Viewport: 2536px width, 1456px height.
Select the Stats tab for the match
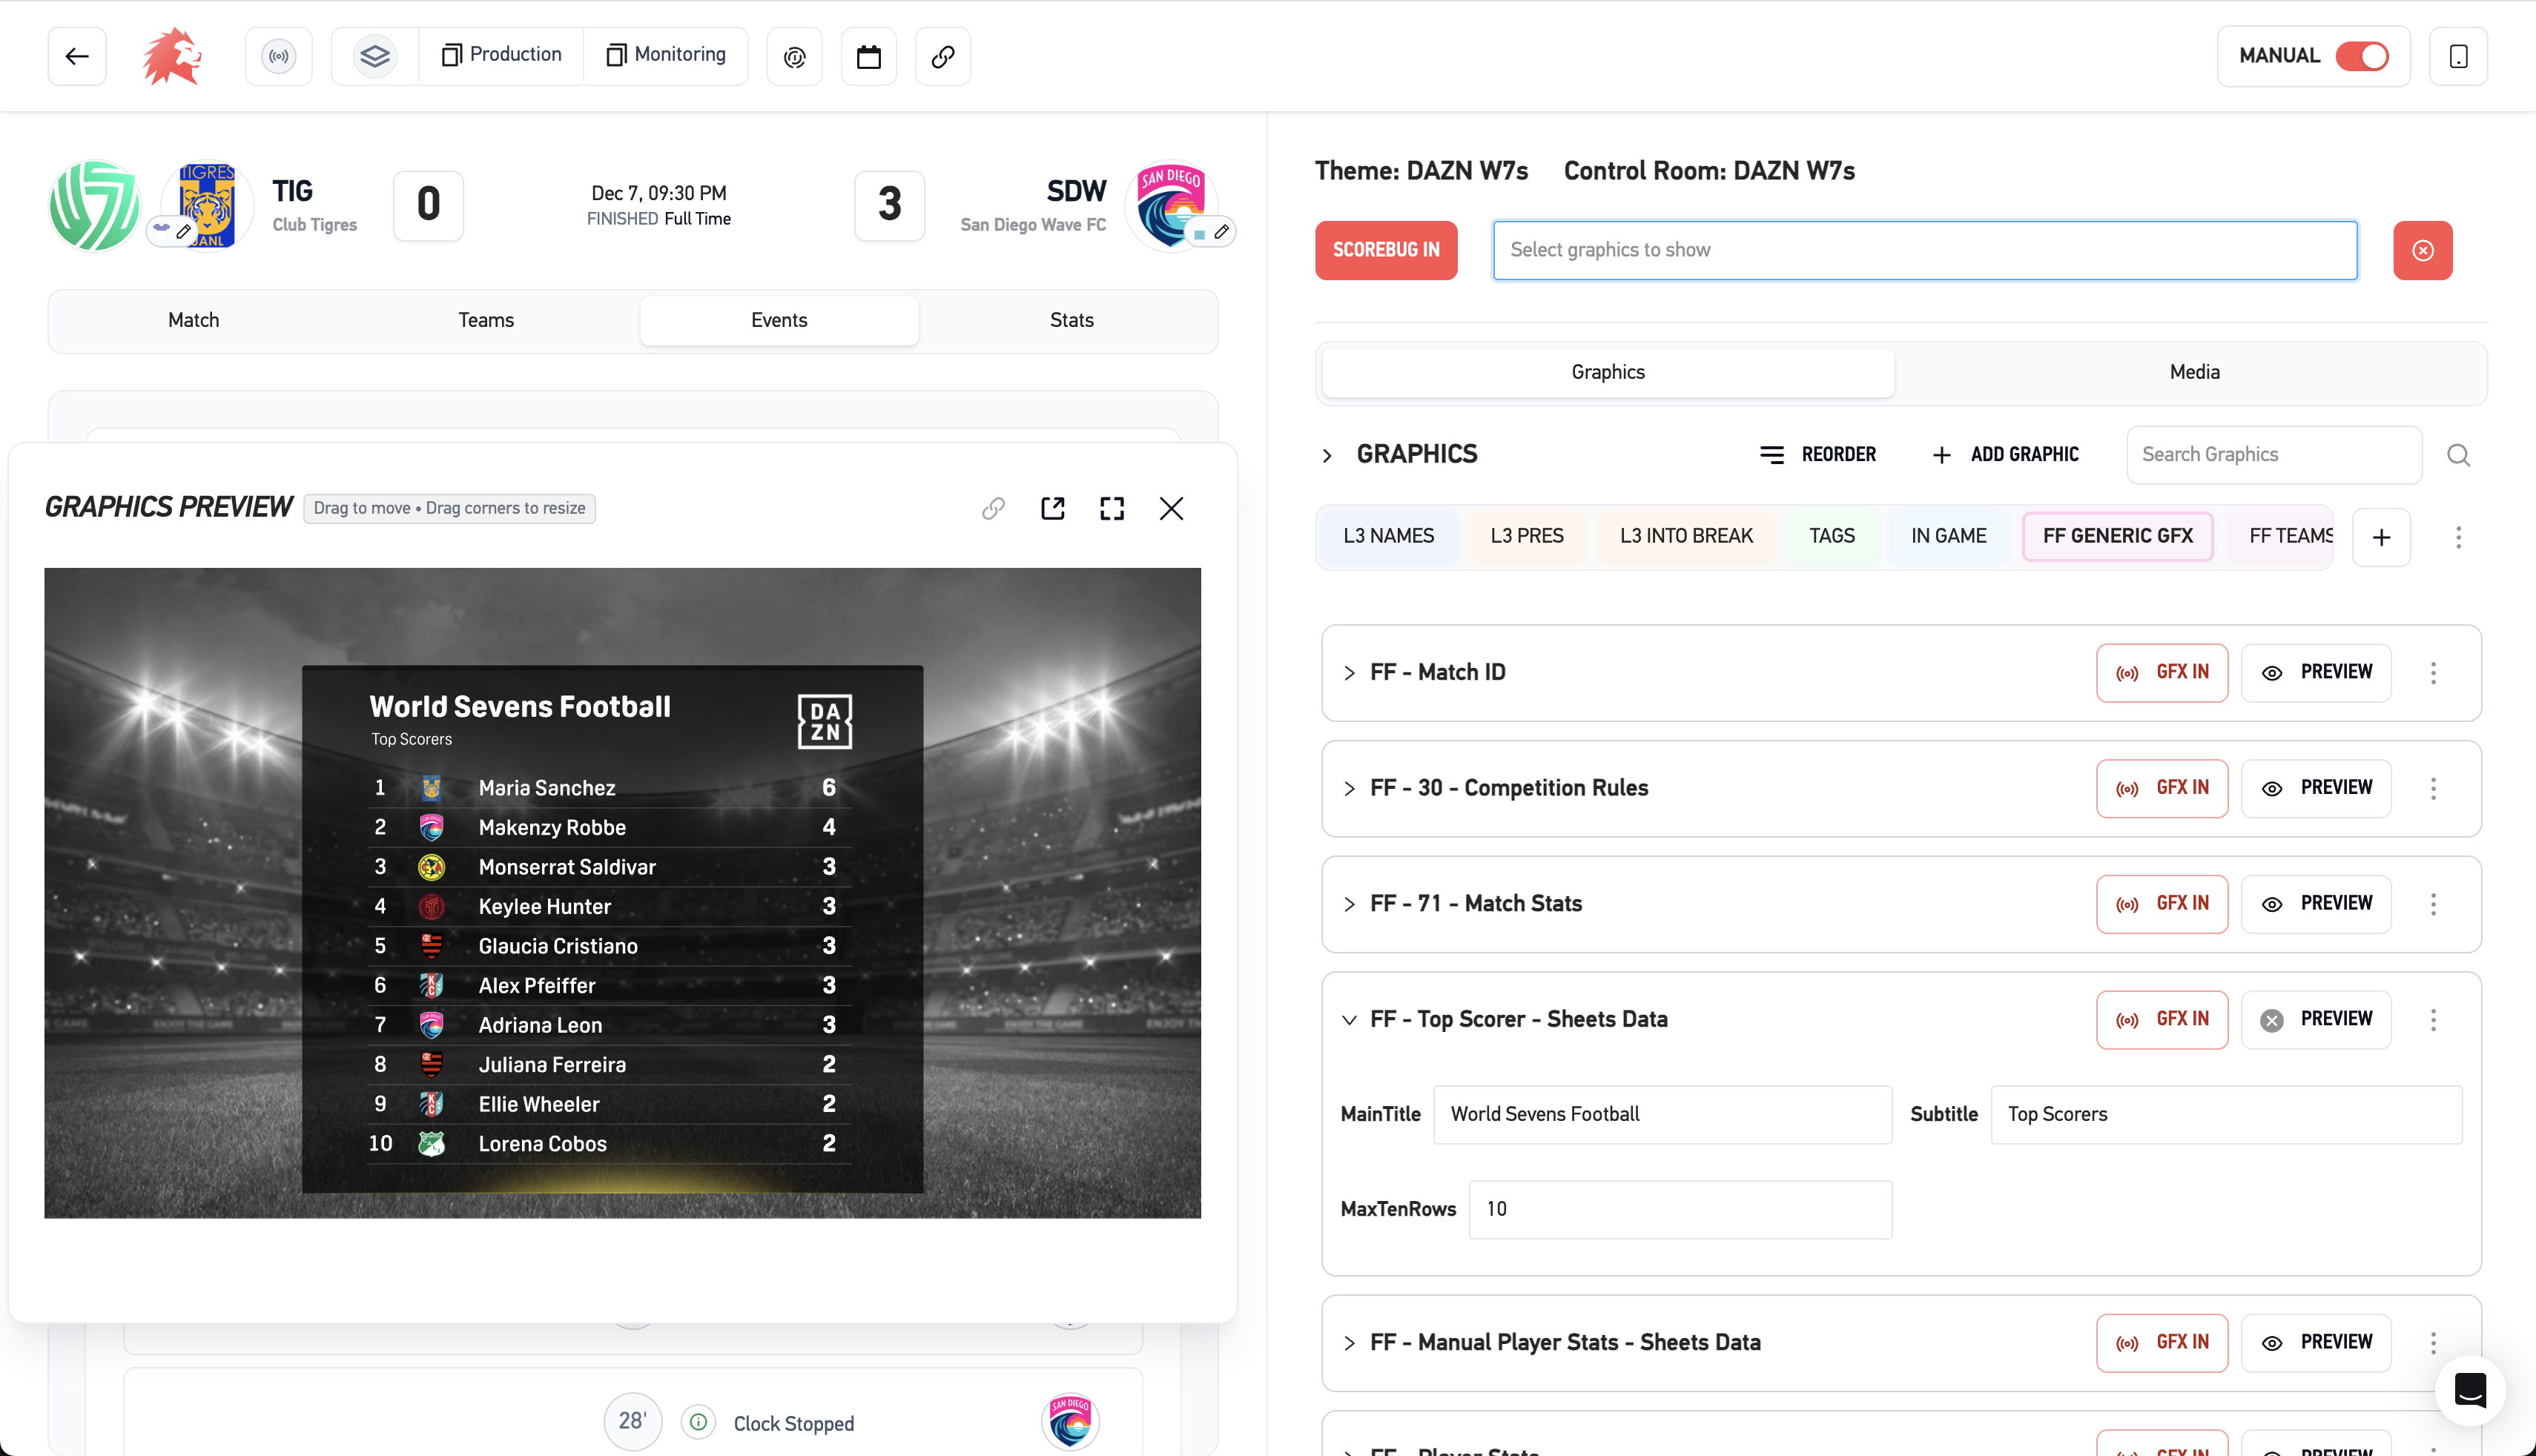(1071, 320)
